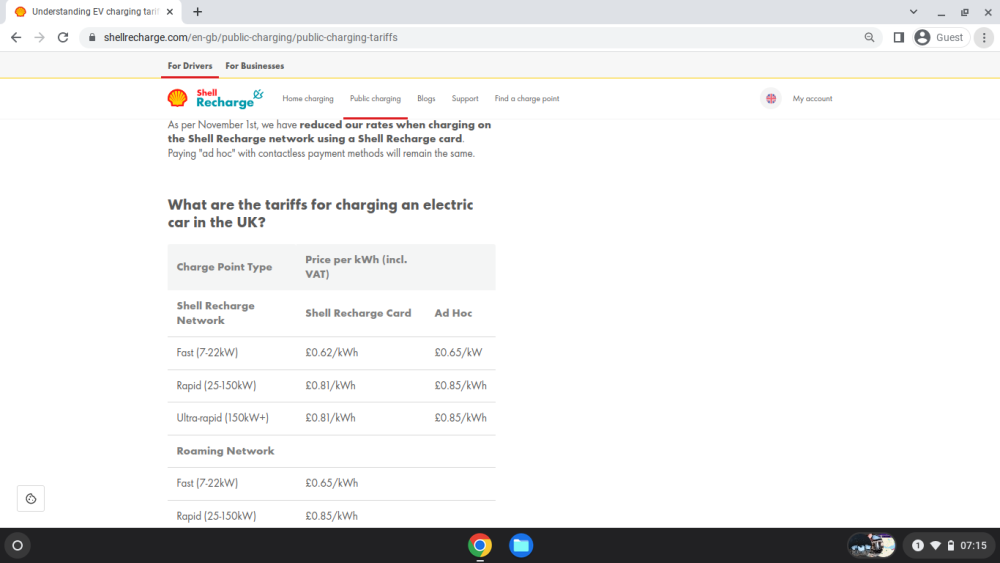
Task: Open the notification count badge
Action: (918, 545)
